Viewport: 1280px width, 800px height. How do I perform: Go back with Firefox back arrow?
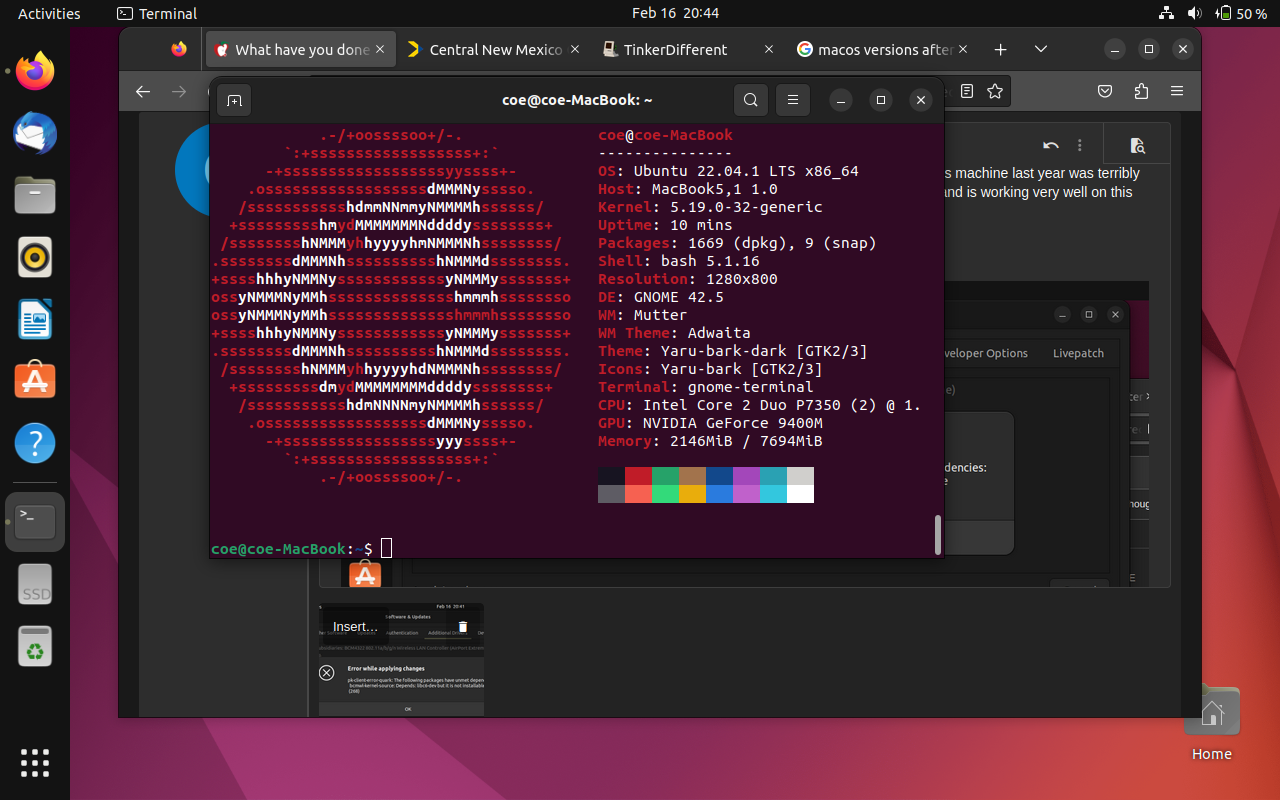[143, 92]
